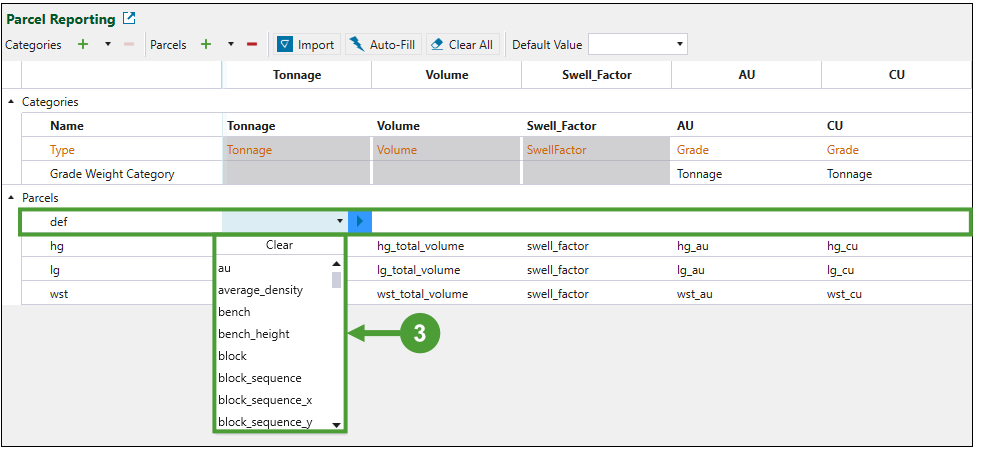Click Clear at top of dropdown list

point(279,245)
